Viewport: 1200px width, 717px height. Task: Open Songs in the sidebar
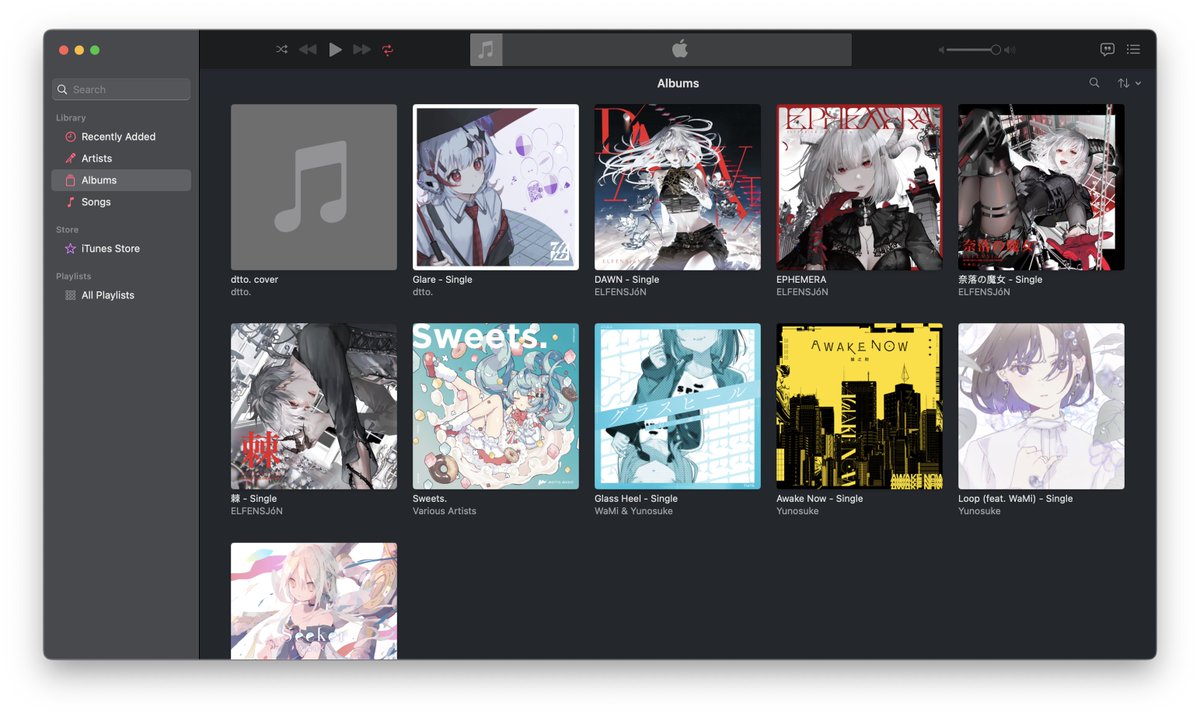click(121, 202)
